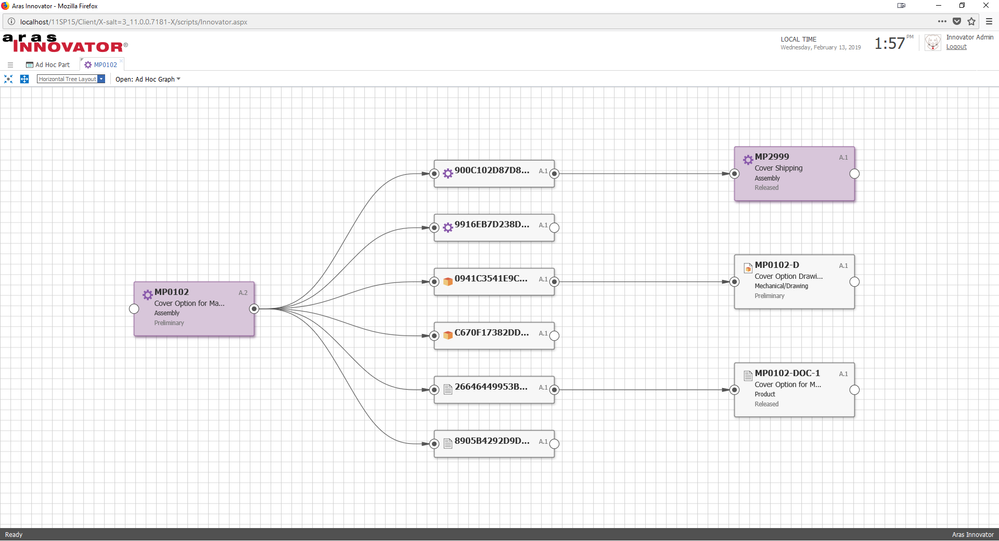
Task: Click the gear icon on MP2999 node
Action: (747, 160)
